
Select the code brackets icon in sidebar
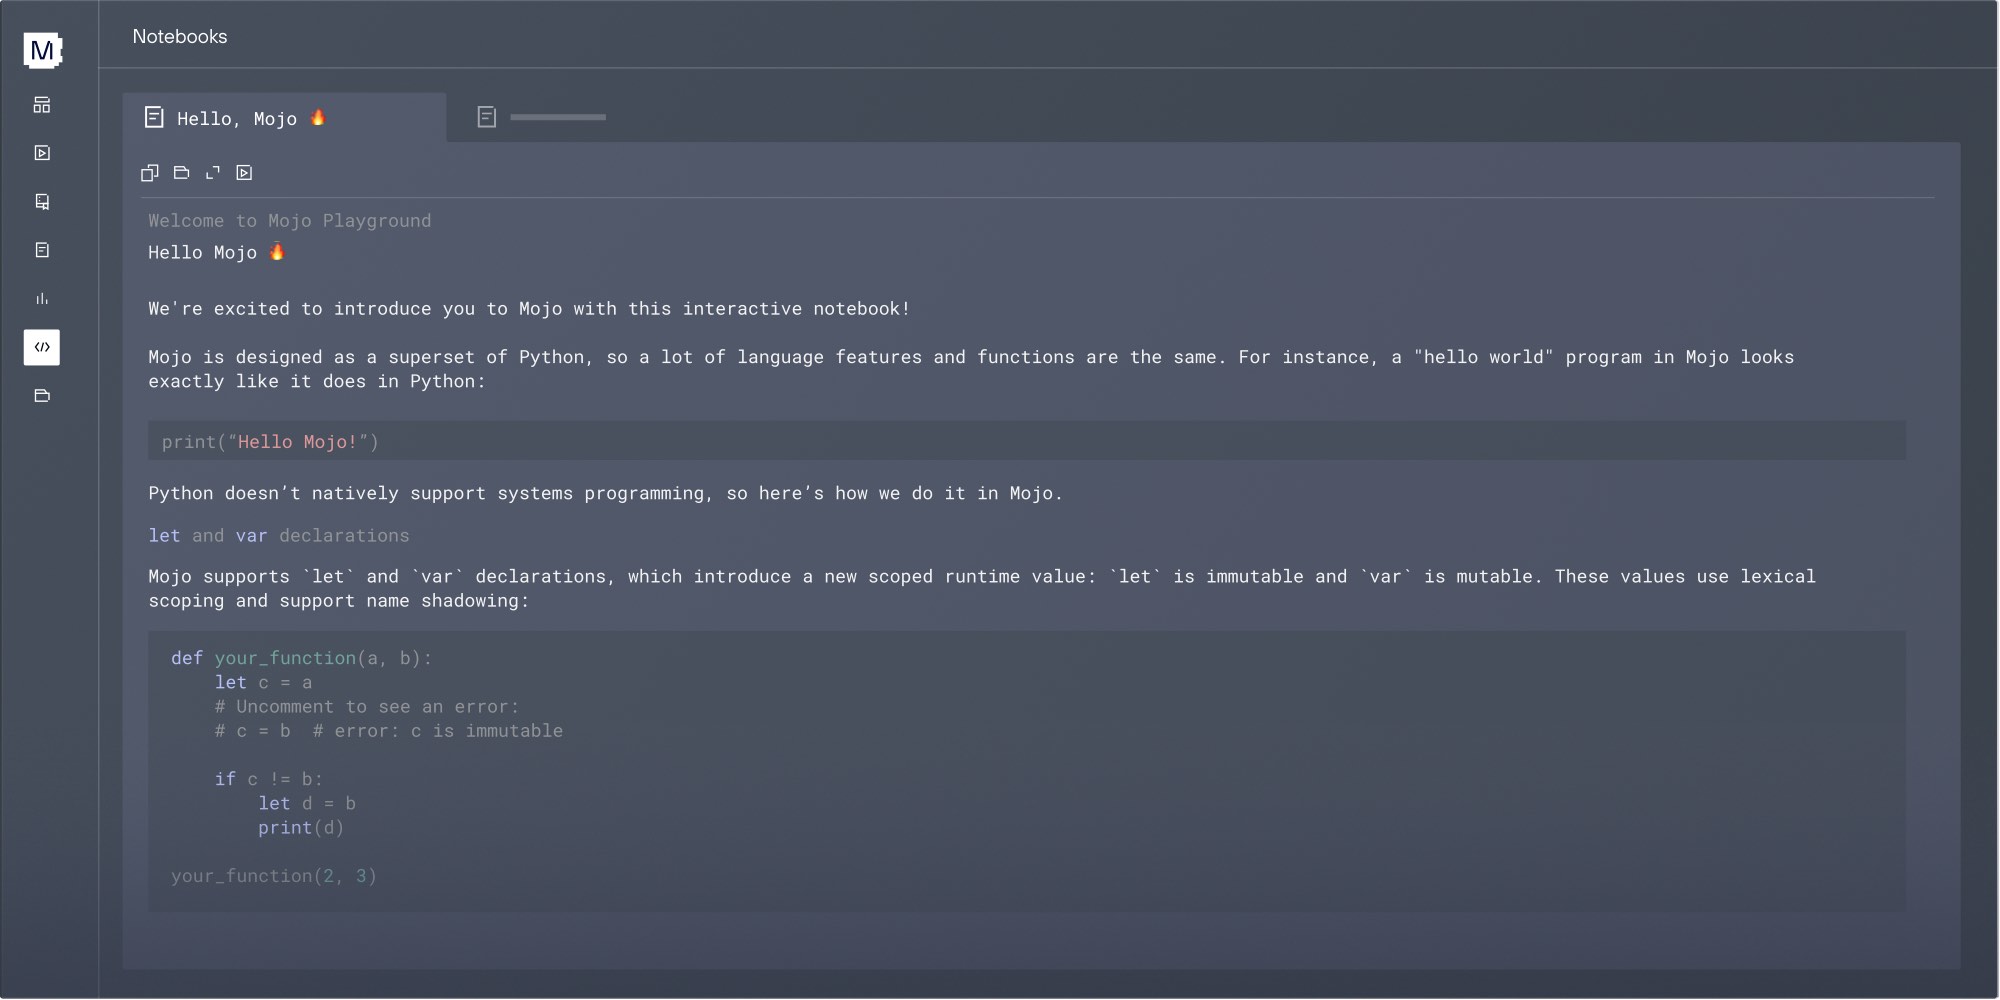tap(42, 347)
